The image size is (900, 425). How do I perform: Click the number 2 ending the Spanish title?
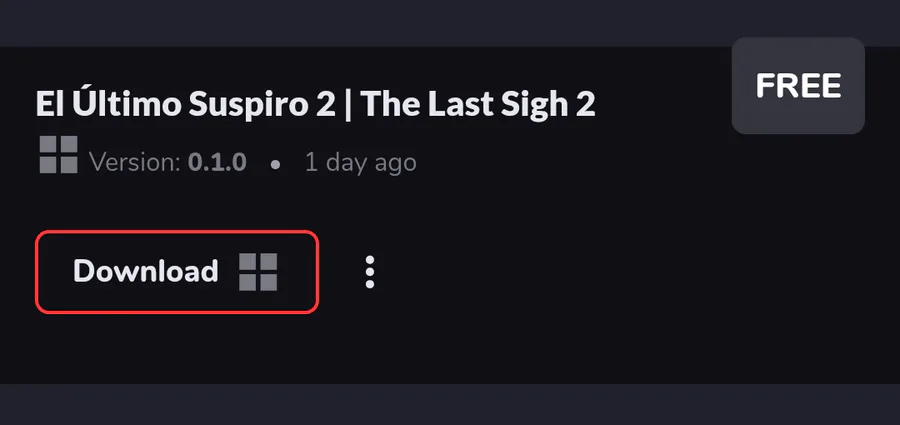click(329, 105)
